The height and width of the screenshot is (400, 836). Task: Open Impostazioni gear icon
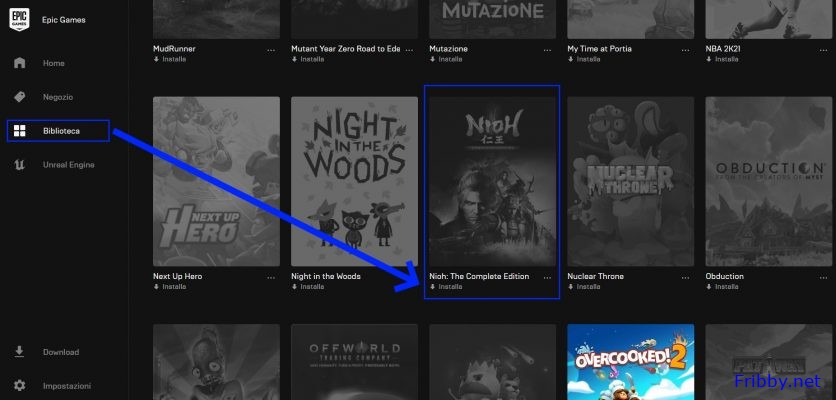[19, 385]
